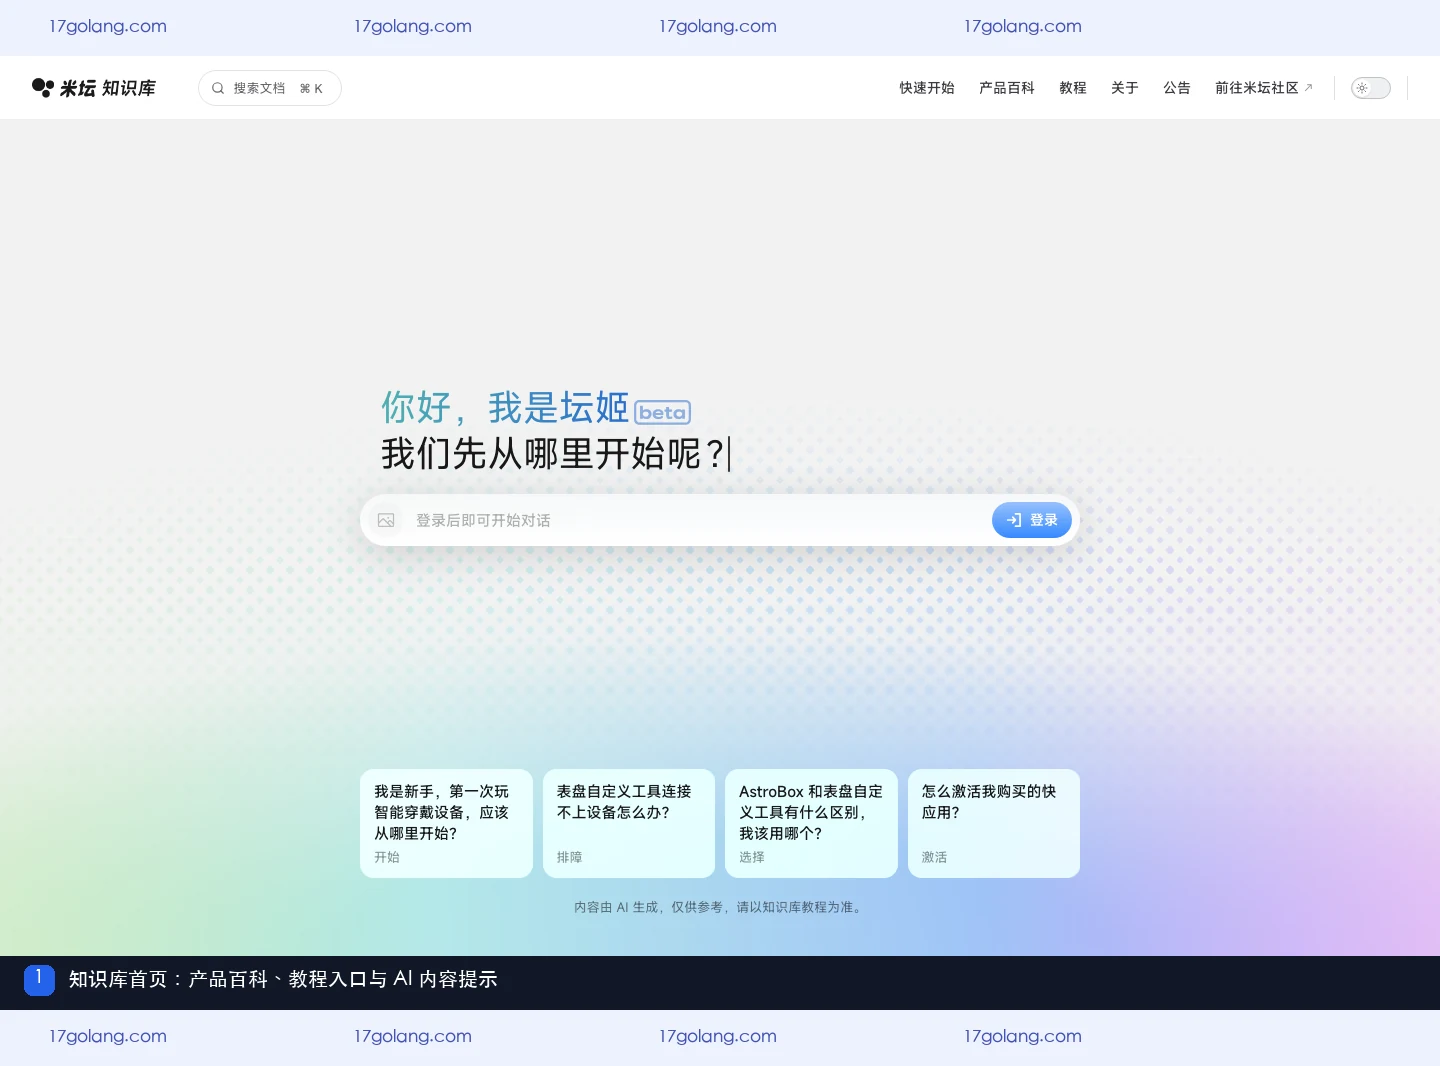1440x1066 pixels.
Task: Open the 搜索文档 search box
Action: coord(270,88)
